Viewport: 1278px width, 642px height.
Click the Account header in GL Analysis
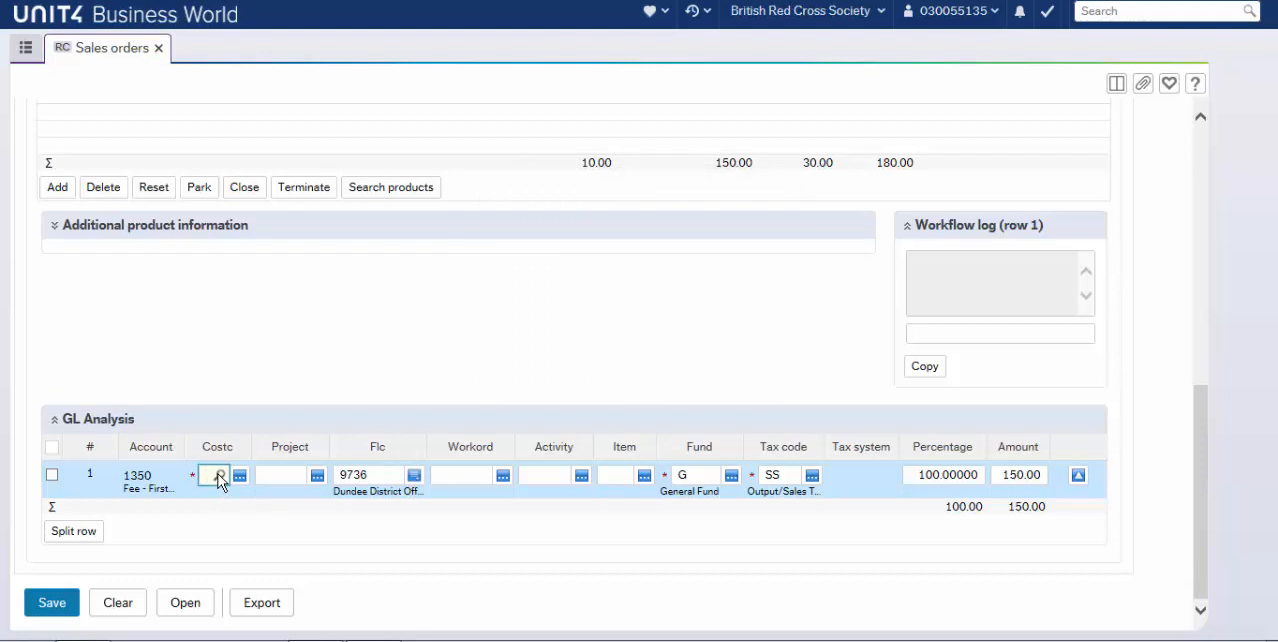click(151, 447)
